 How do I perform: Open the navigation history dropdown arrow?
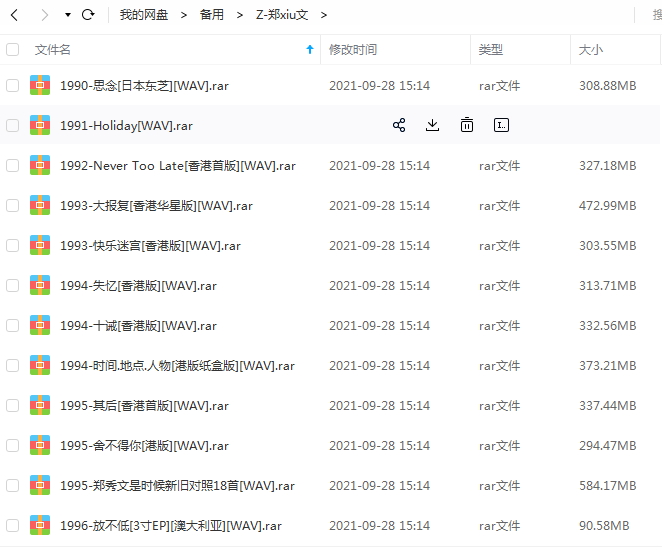(x=67, y=15)
